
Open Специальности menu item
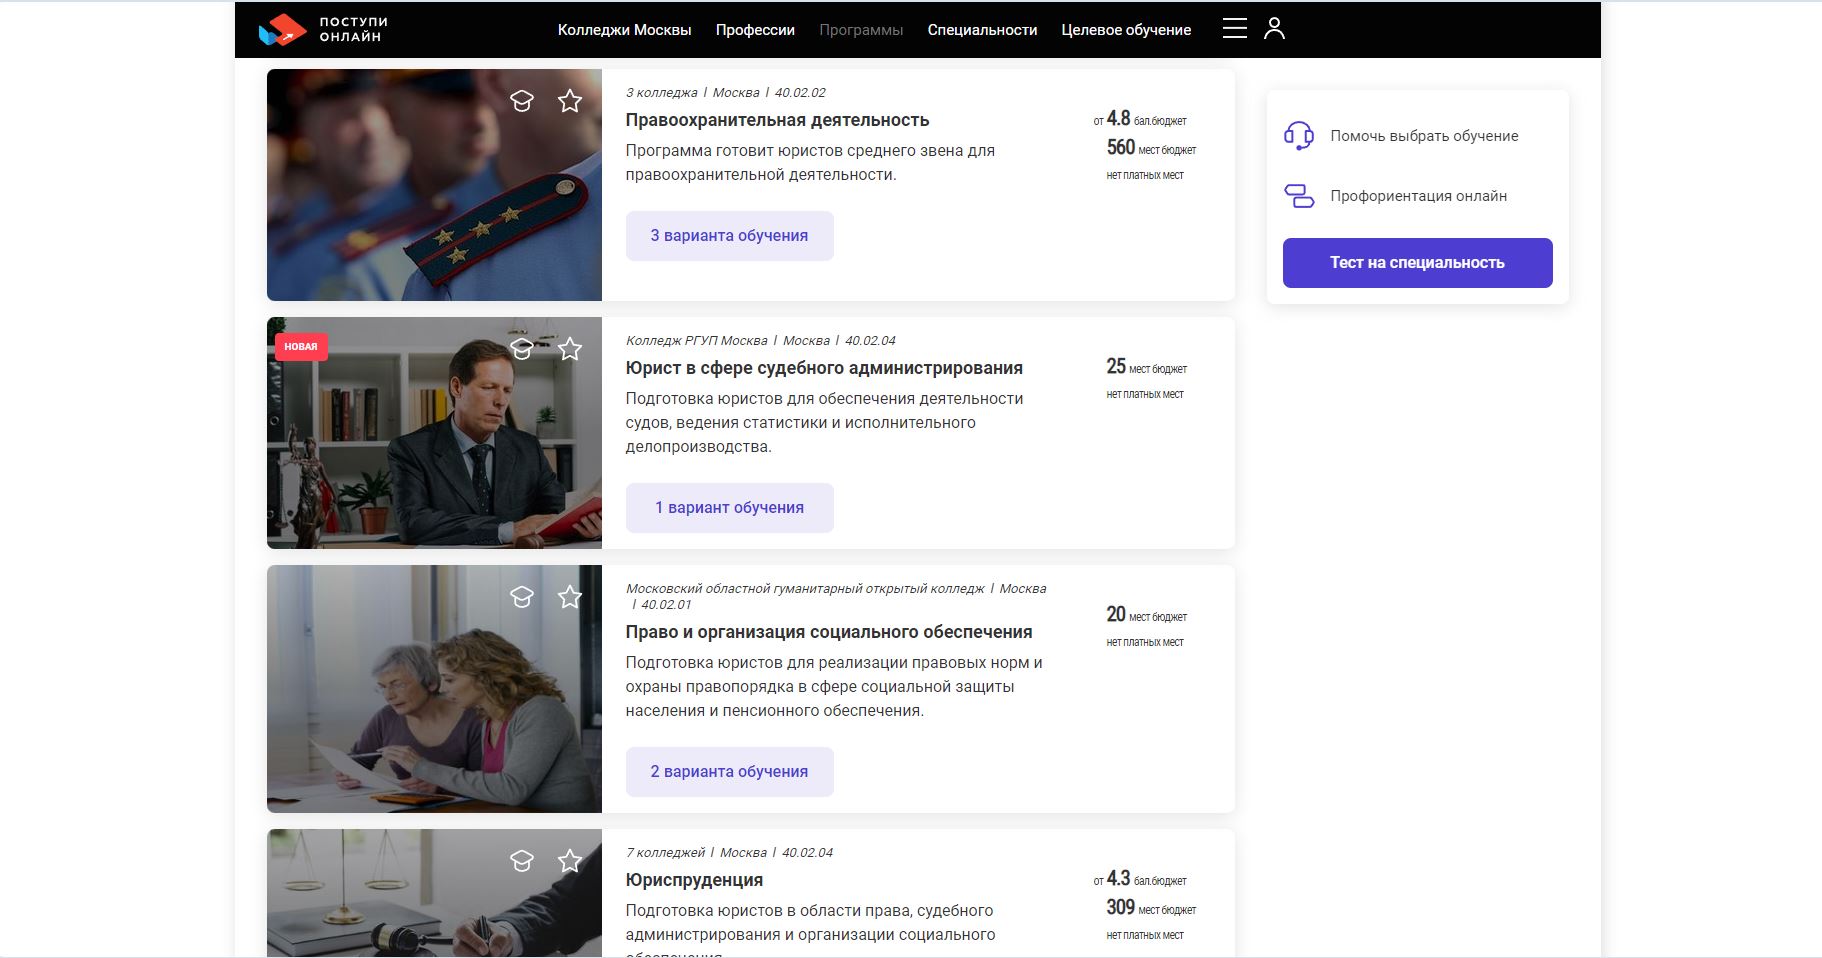point(982,30)
